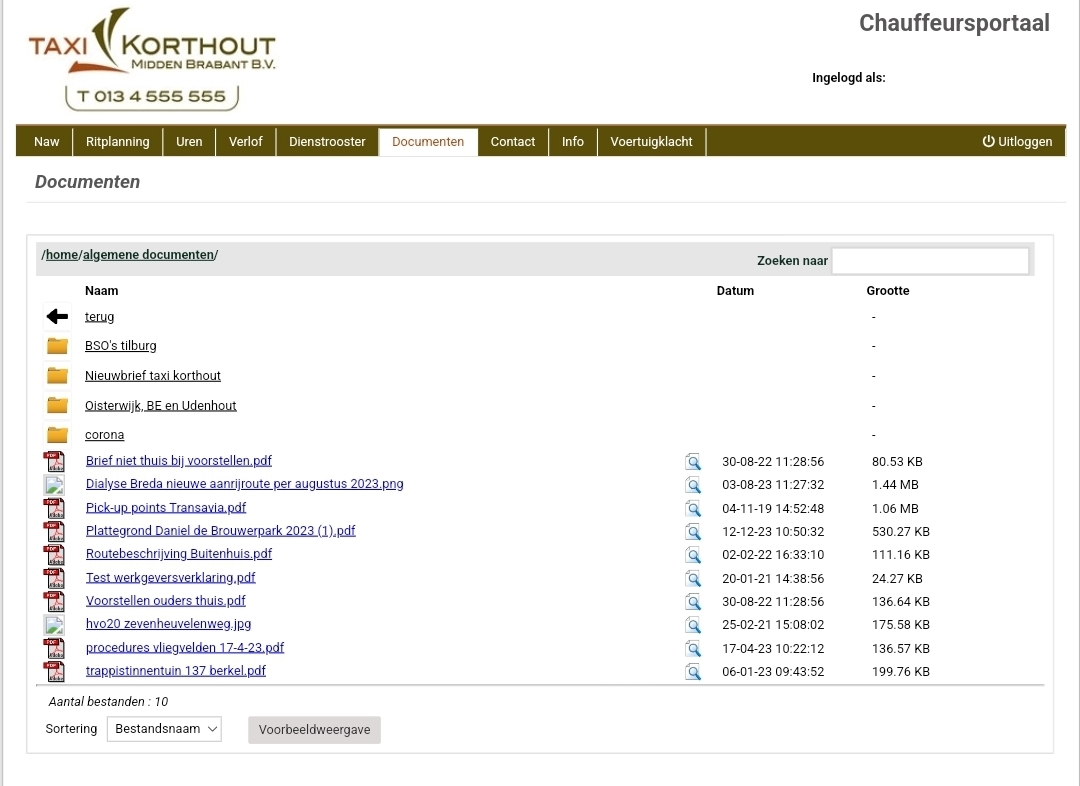Open the Voertuigklacht tab
Screen dimensions: 1080x786
coord(651,142)
